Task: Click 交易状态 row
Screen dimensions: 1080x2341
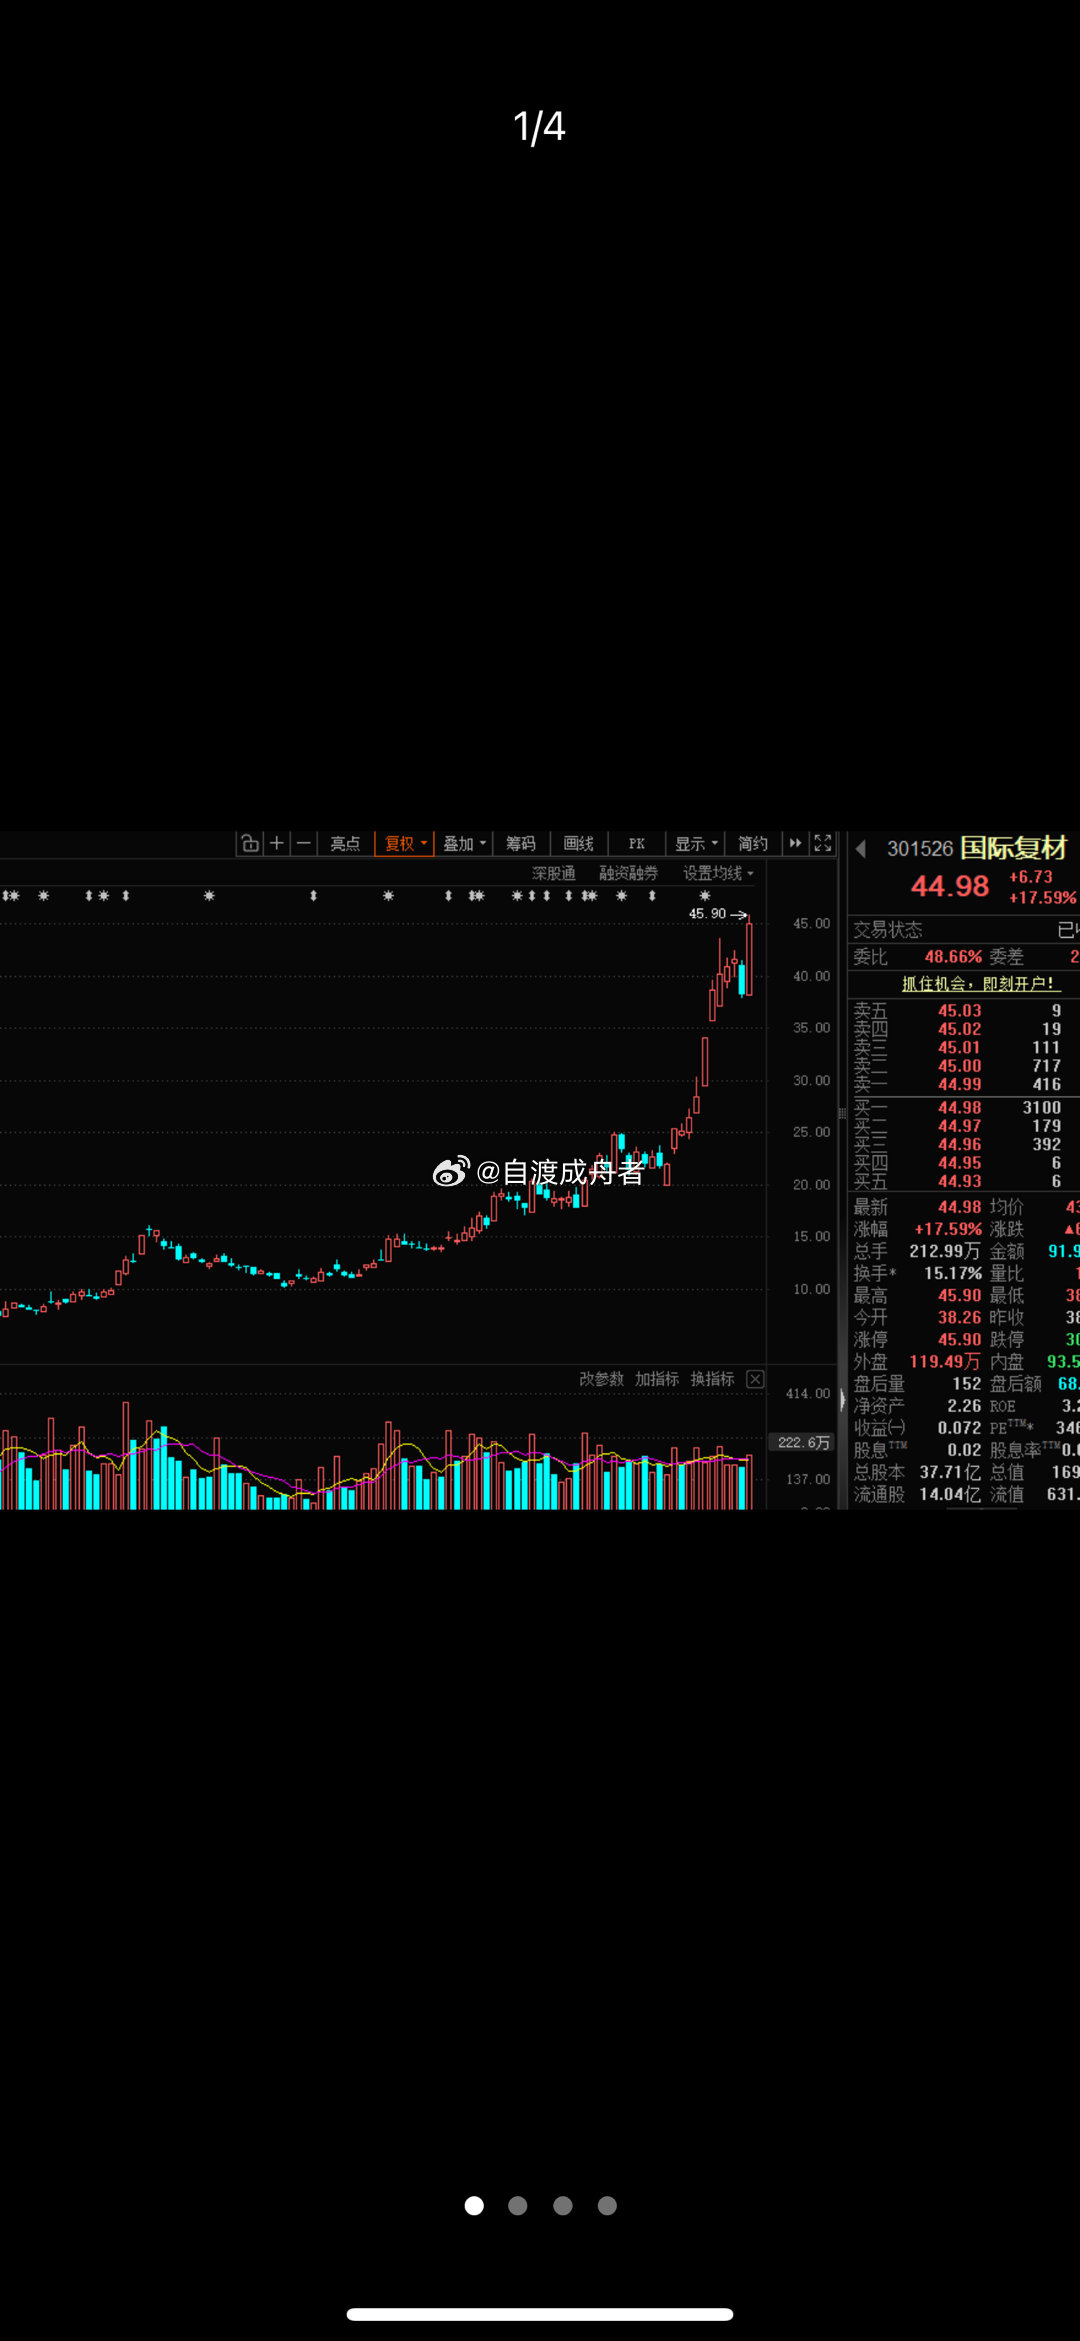Action: [964, 930]
